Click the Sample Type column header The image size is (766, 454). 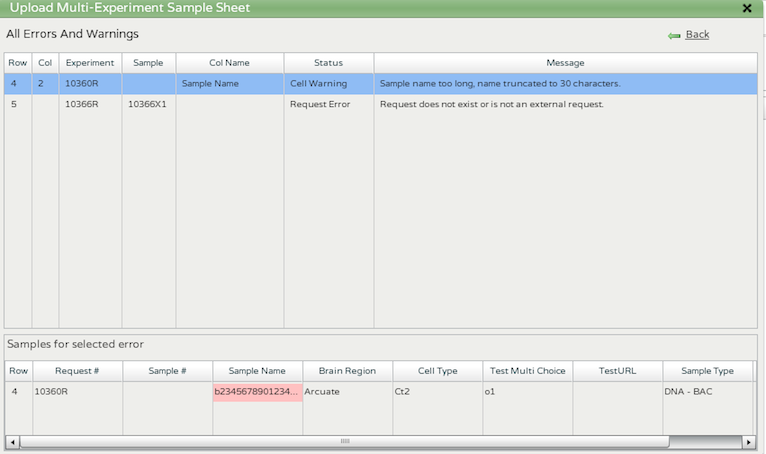(x=707, y=371)
